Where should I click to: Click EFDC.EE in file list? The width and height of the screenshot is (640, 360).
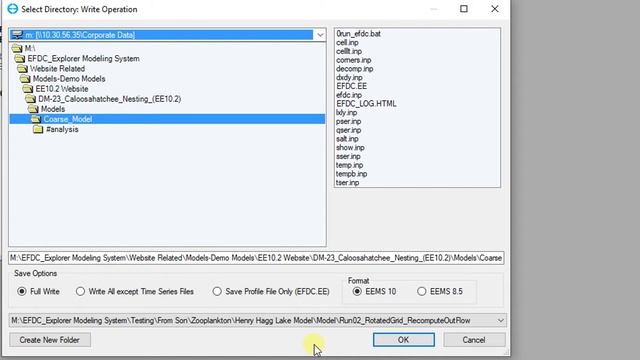(351, 86)
